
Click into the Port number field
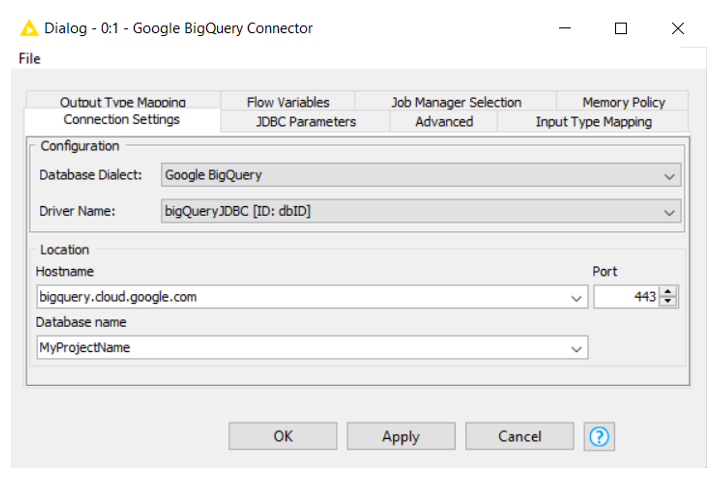626,297
